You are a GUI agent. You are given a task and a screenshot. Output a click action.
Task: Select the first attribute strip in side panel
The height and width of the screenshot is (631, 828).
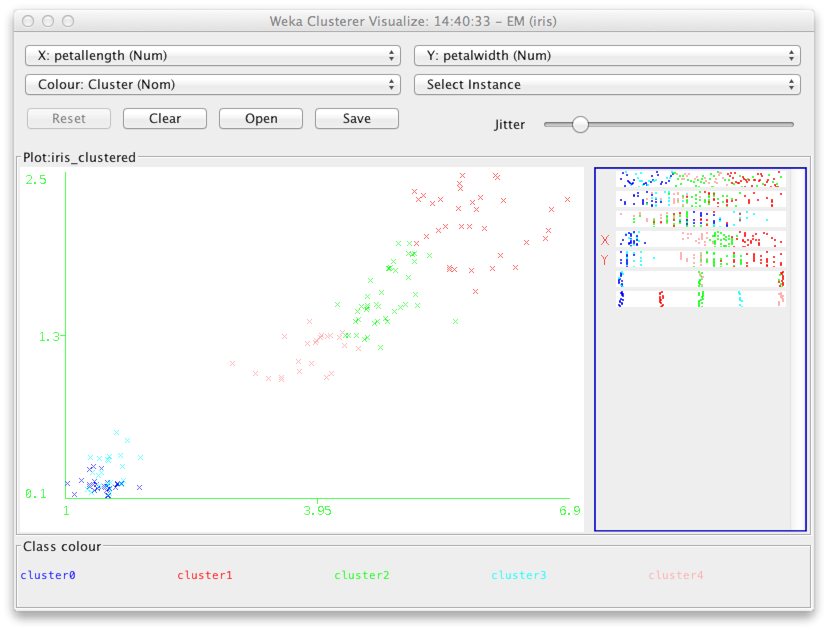[x=701, y=179]
